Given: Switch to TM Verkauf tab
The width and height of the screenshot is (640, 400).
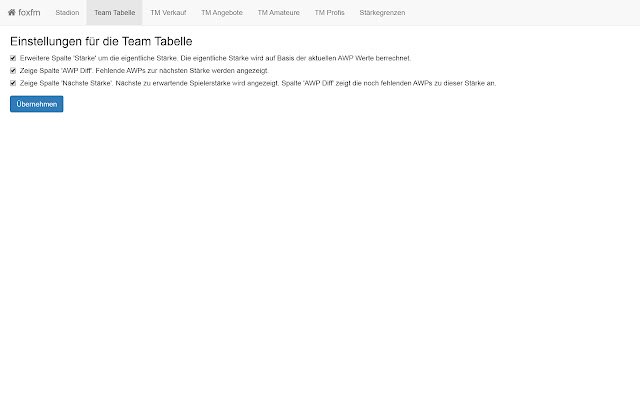Looking at the screenshot, I should coord(168,13).
